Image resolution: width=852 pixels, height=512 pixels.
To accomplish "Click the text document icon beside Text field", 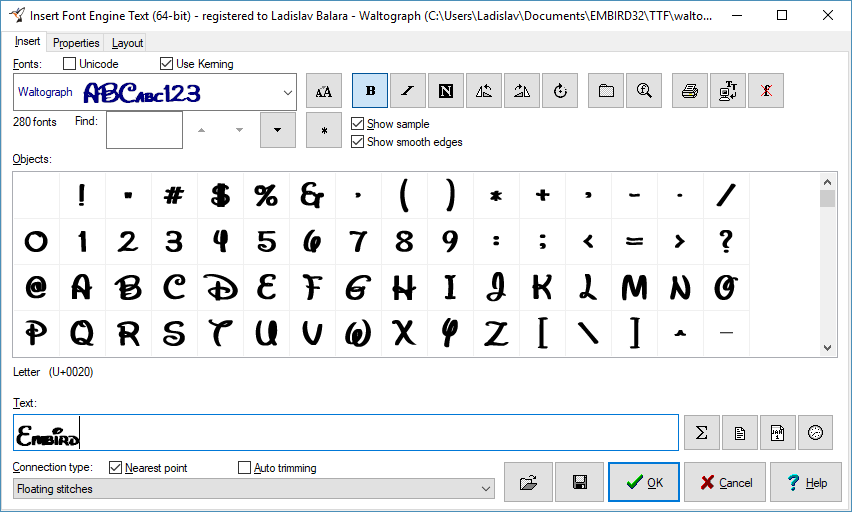I will [740, 433].
